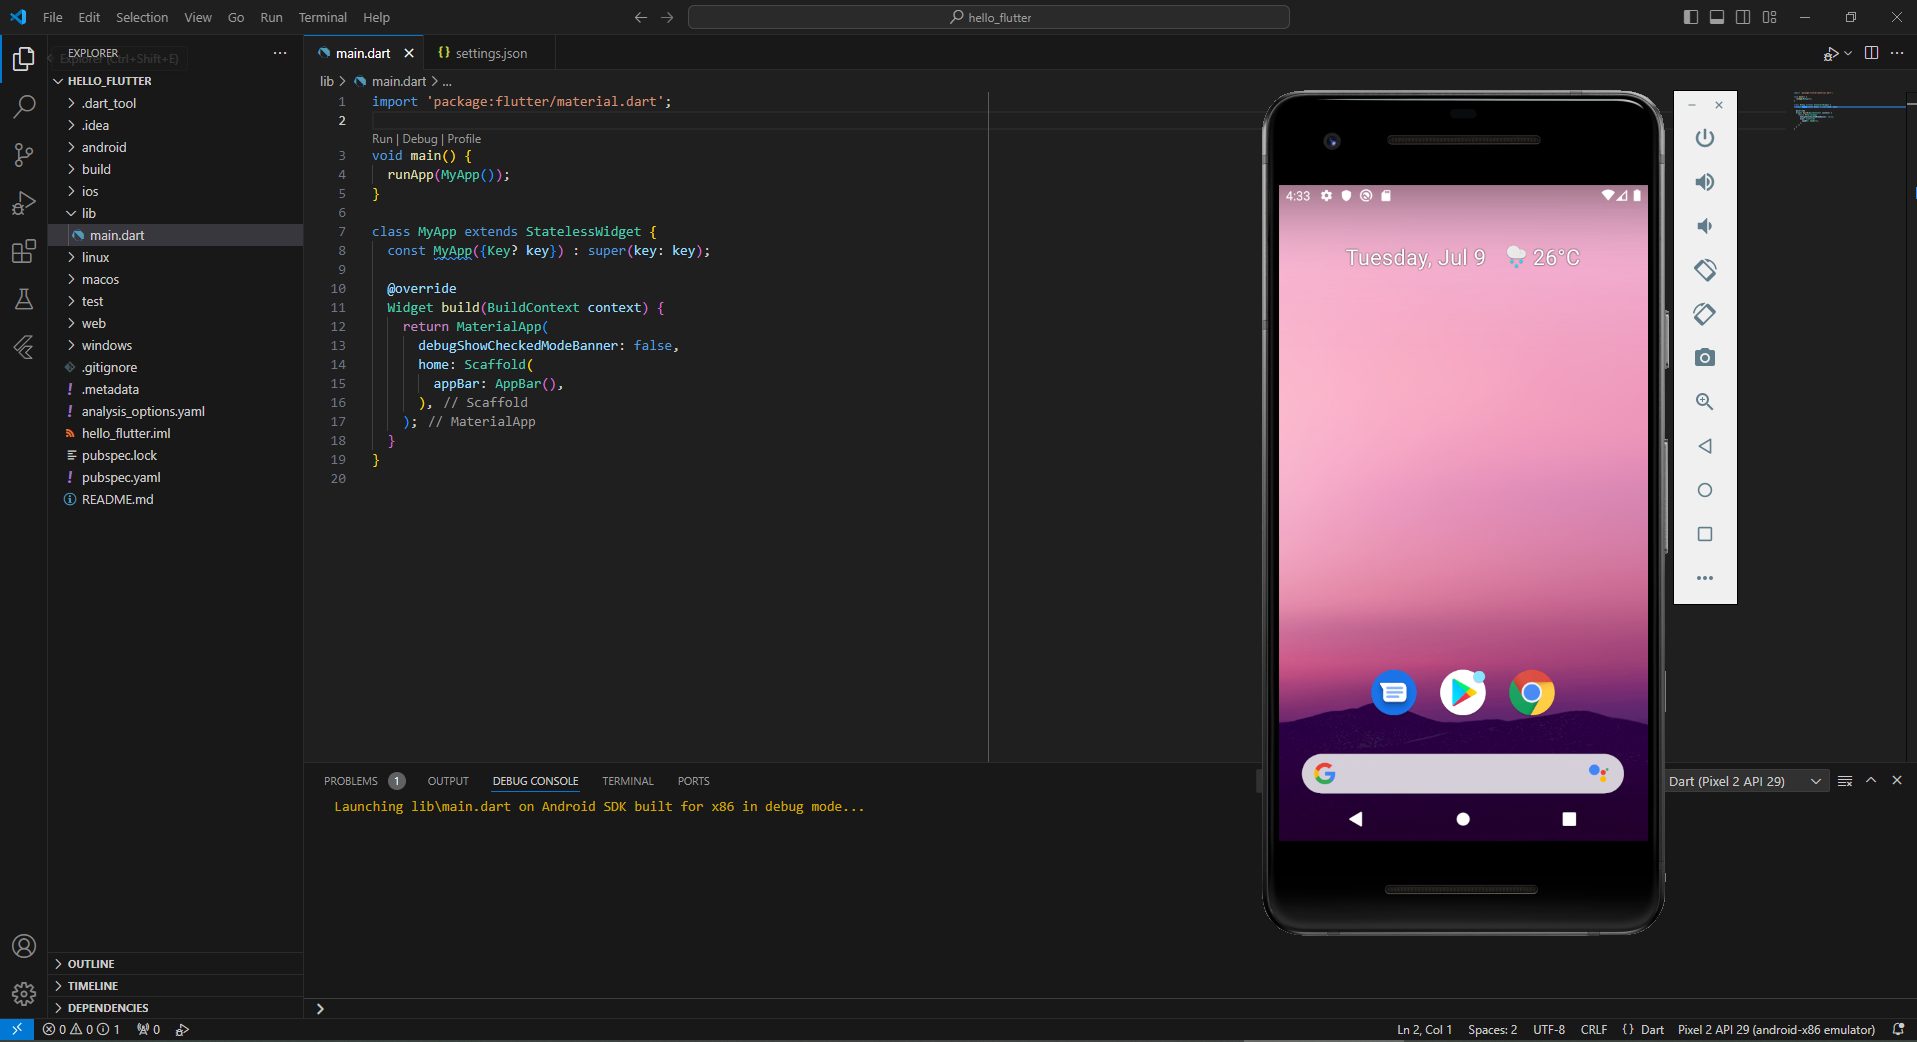This screenshot has height=1042, width=1917.
Task: Open the emulator extended controls (three dots)
Action: tap(1705, 578)
